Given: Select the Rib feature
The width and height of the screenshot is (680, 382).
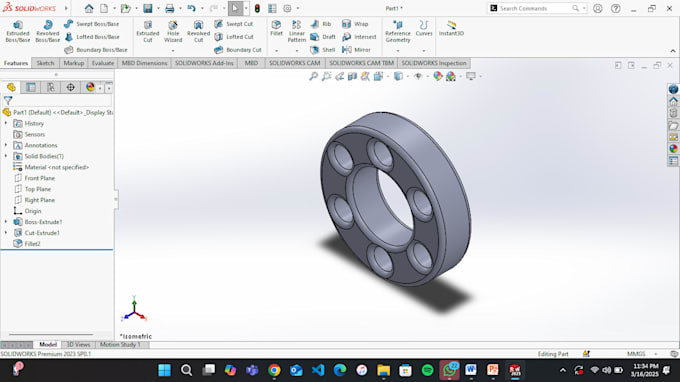Looking at the screenshot, I should pyautogui.click(x=321, y=24).
